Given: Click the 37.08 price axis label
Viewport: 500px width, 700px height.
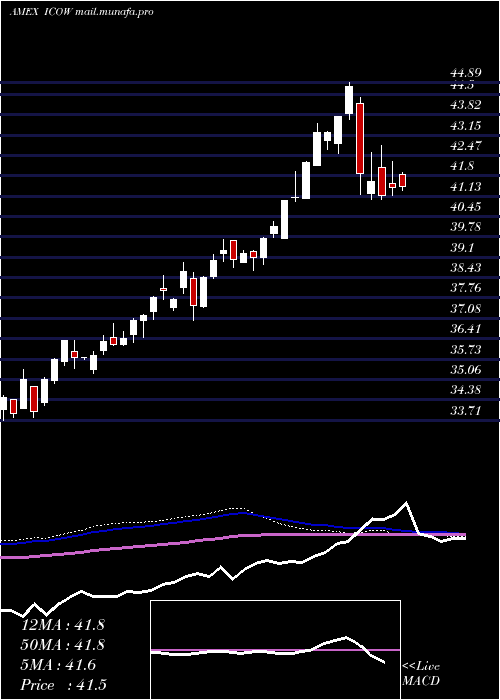Looking at the screenshot, I should 466,308.
